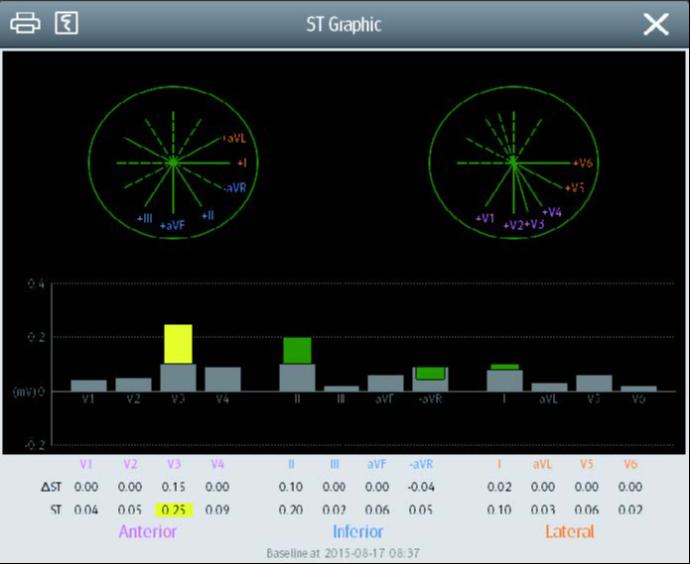Click the V4 gray bar in chart
The image size is (690, 564).
223,379
